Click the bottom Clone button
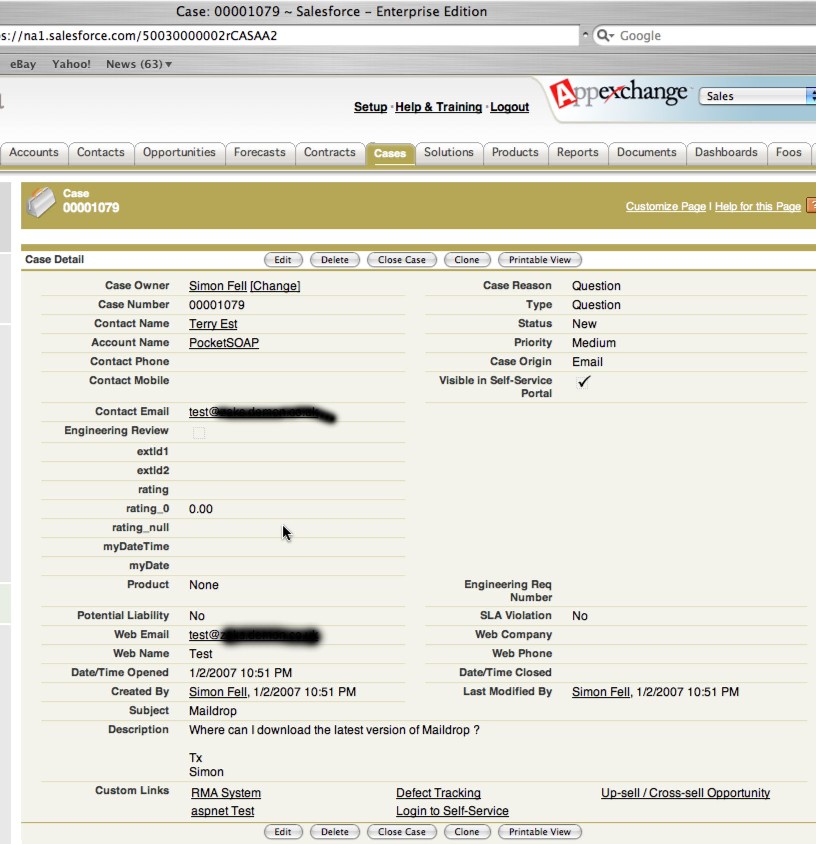 pyautogui.click(x=467, y=832)
